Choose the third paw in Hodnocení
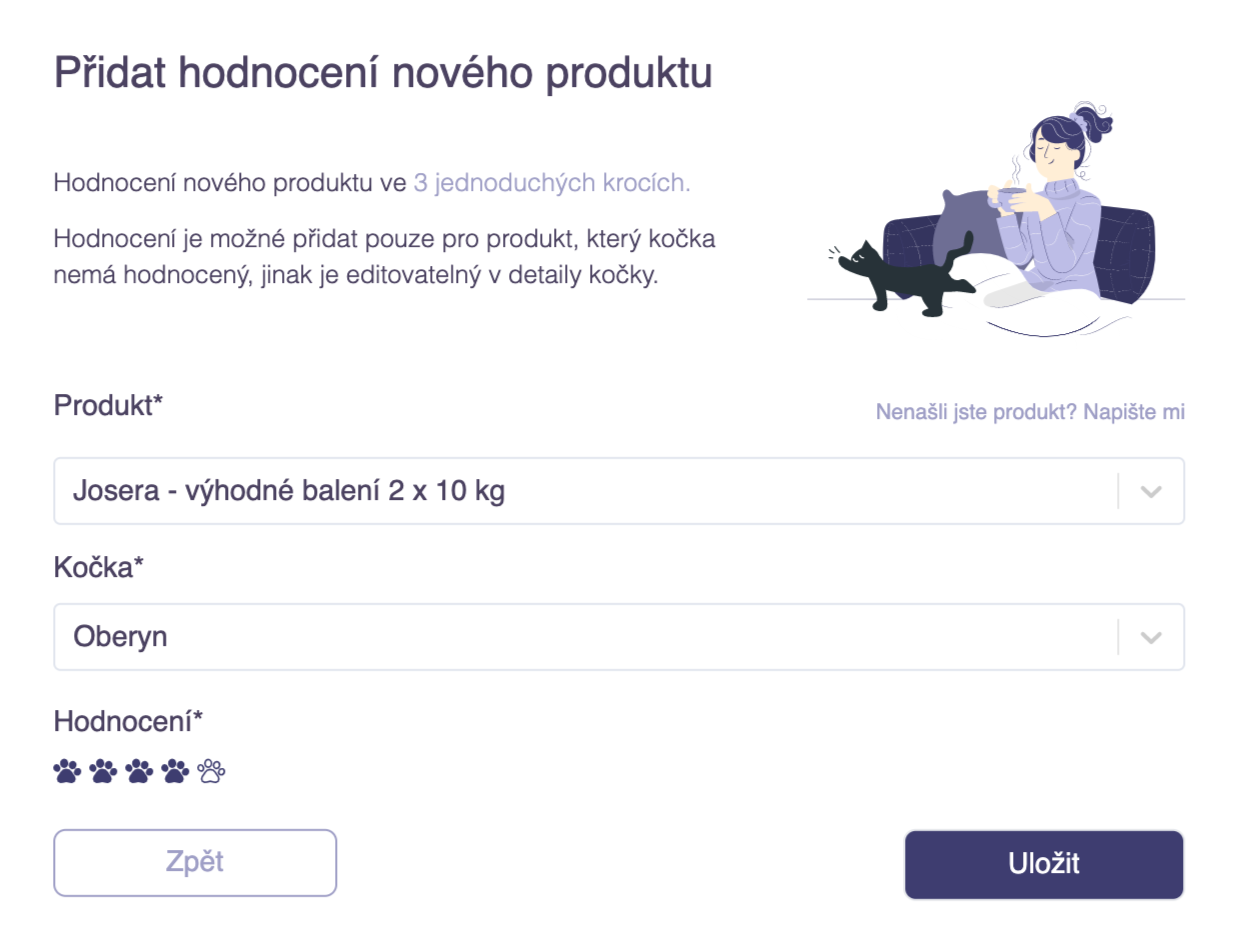This screenshot has width=1242, height=942. click(x=140, y=771)
